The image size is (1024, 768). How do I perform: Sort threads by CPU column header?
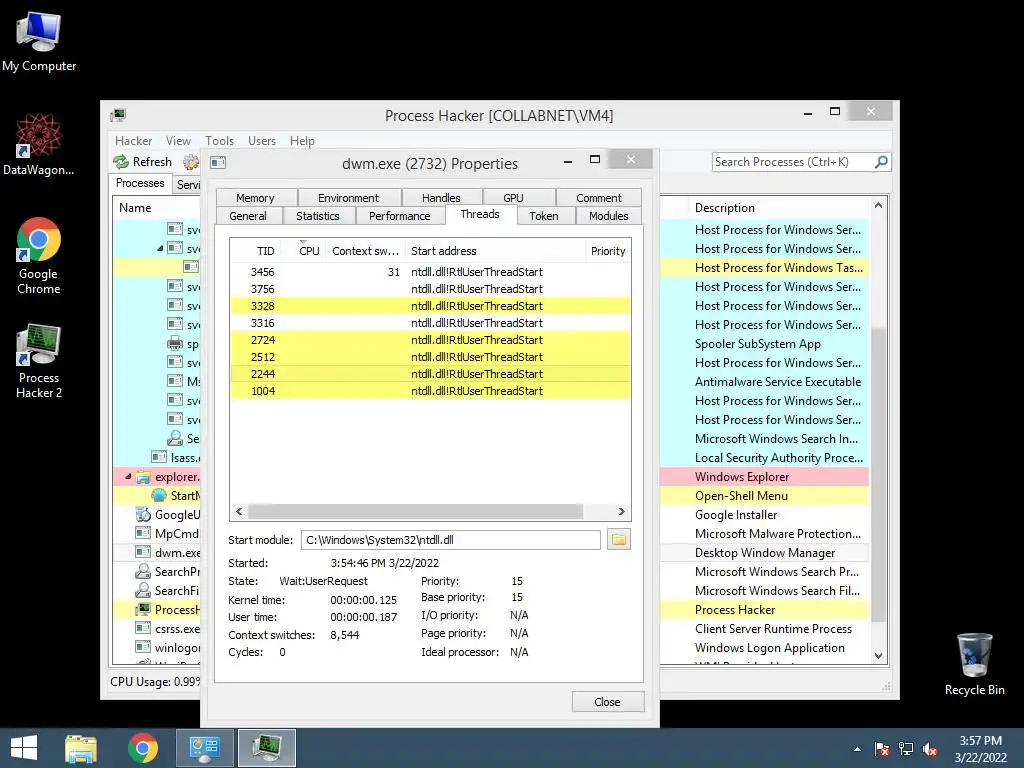pos(302,251)
